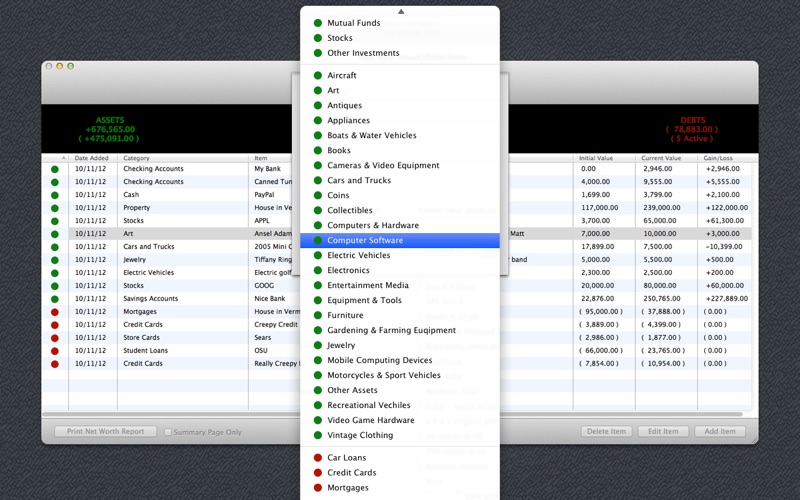Toggle Summary Page Only checkbox
Viewport: 800px width, 500px height.
click(x=168, y=432)
